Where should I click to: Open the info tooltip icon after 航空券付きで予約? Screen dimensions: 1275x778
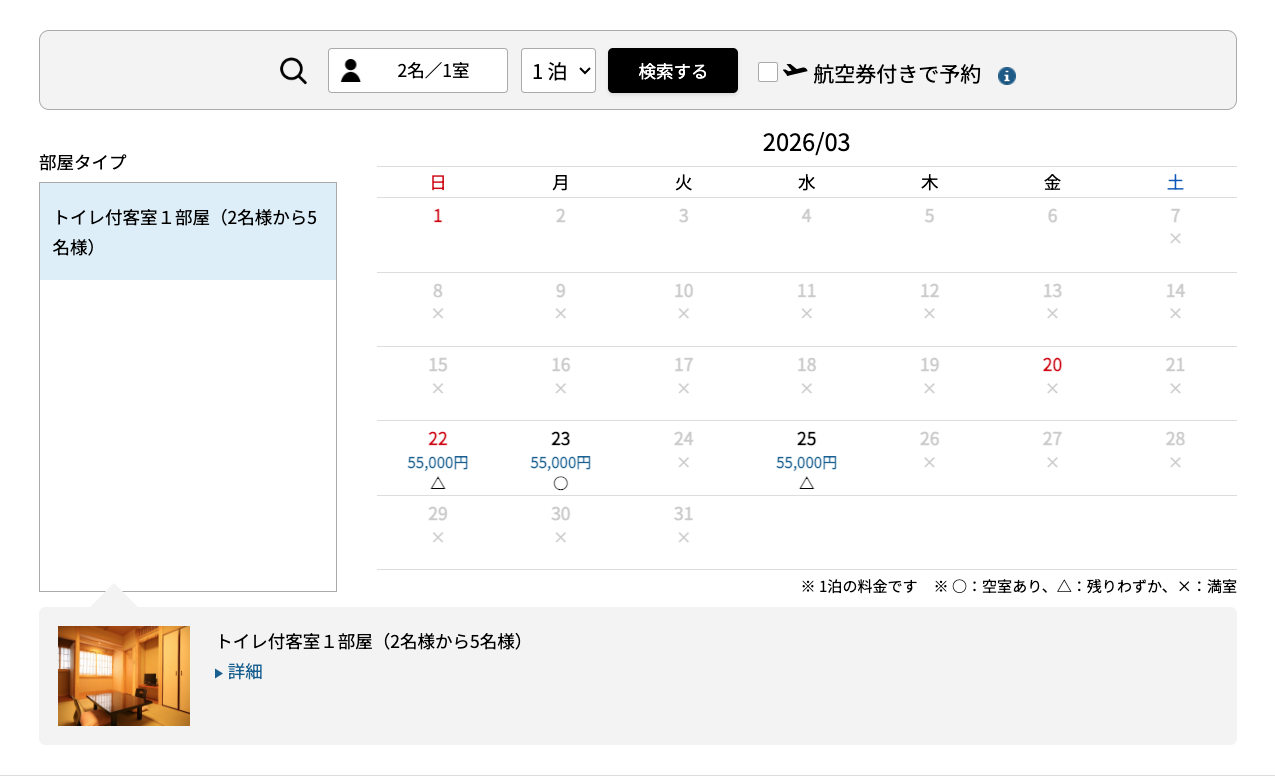(x=1007, y=75)
